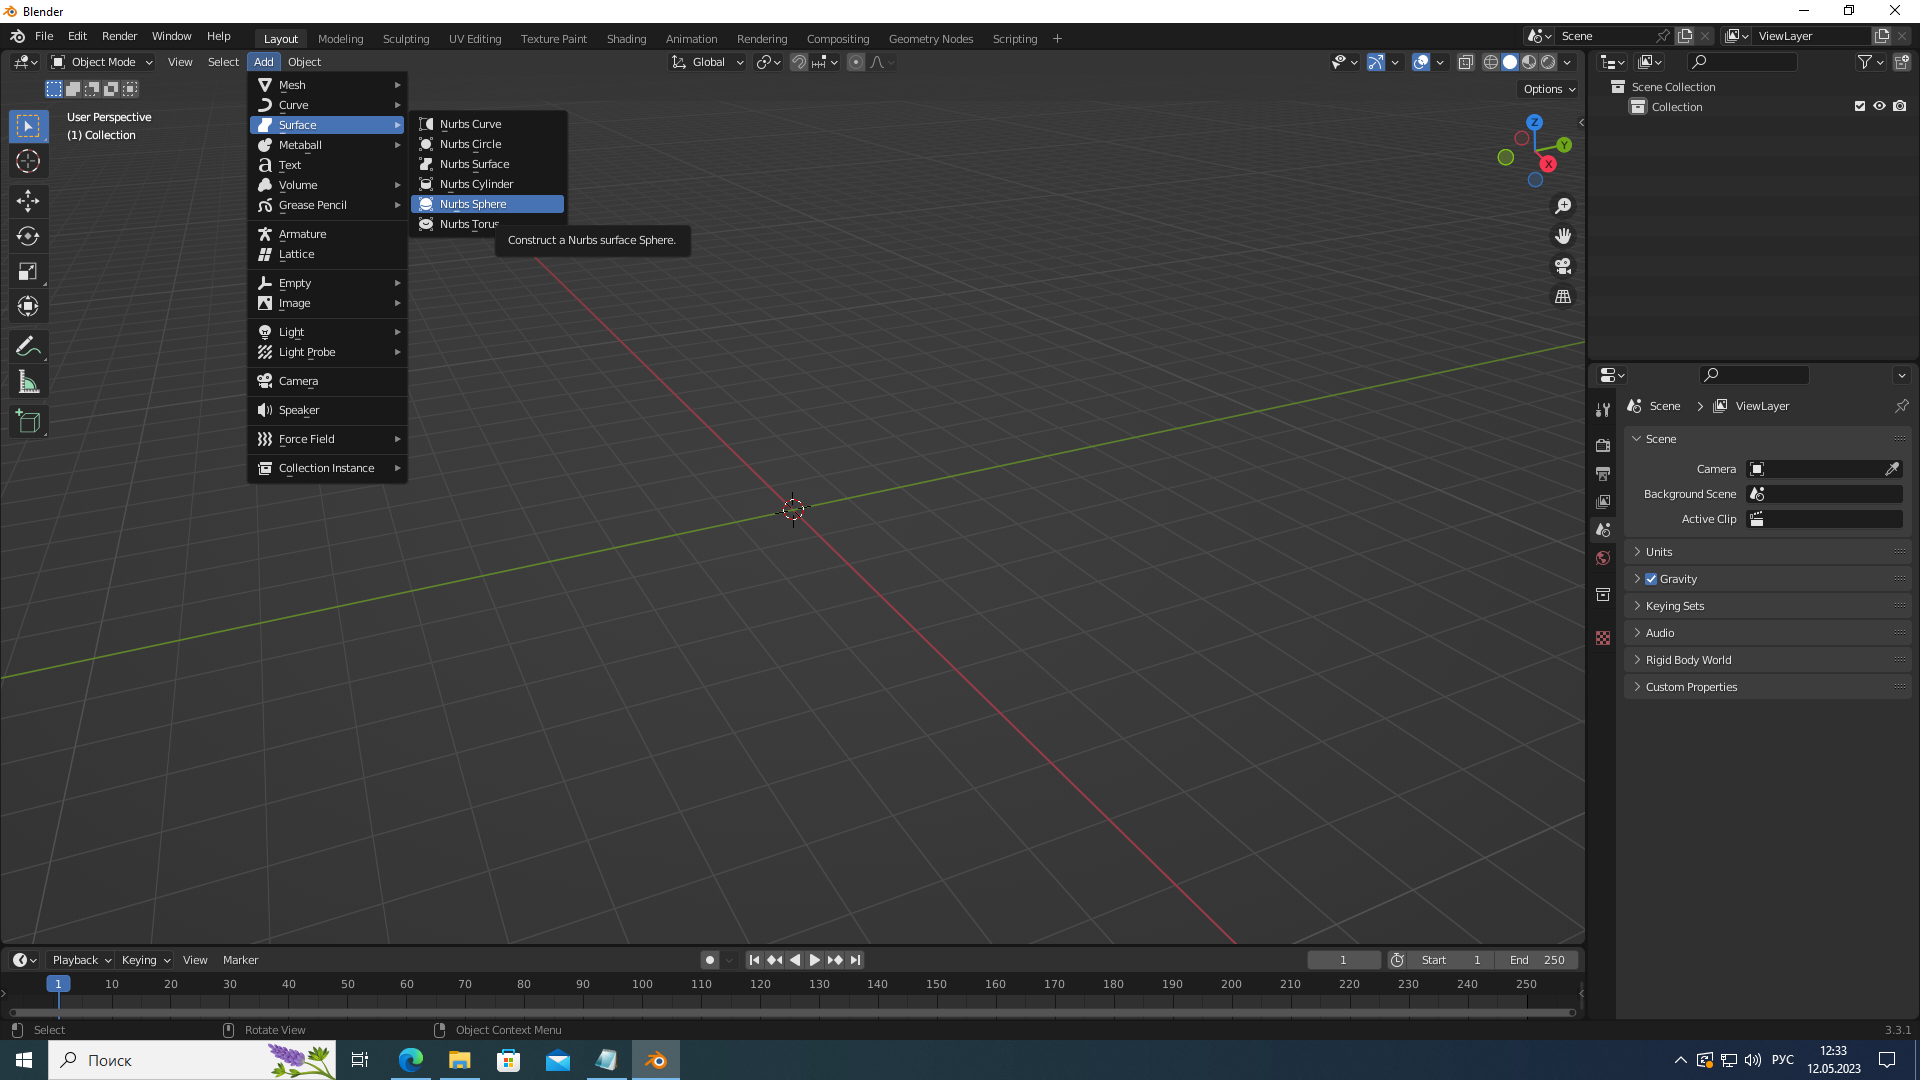
Task: Open the Global orientation dropdown
Action: click(x=708, y=62)
